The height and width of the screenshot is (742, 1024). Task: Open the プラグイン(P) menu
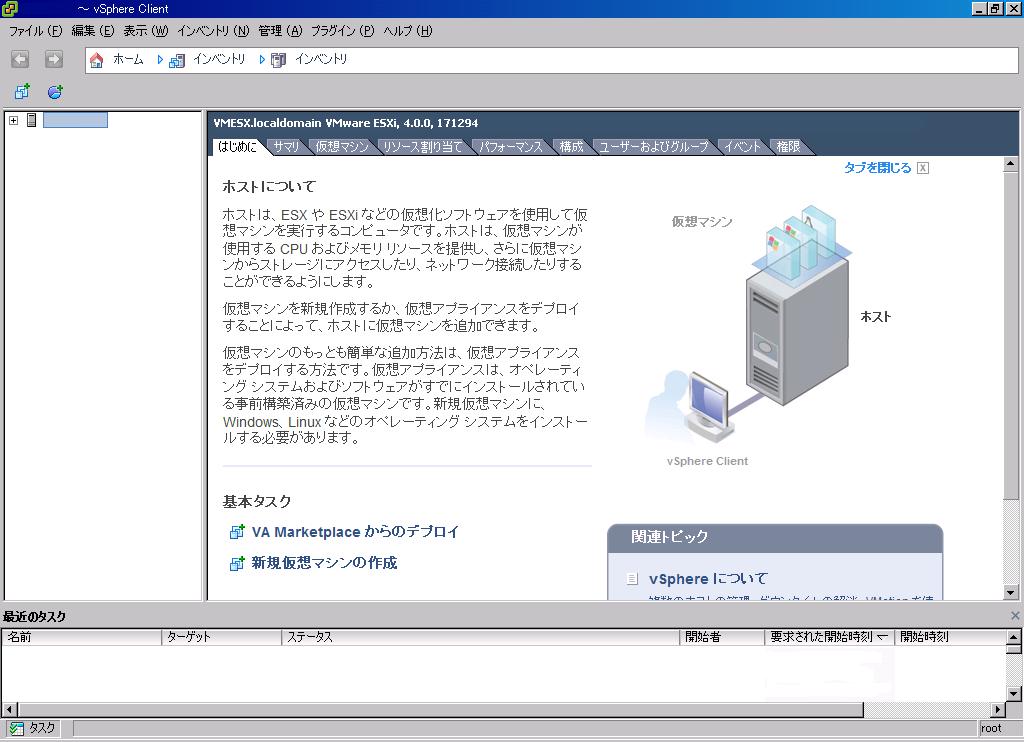(x=342, y=31)
